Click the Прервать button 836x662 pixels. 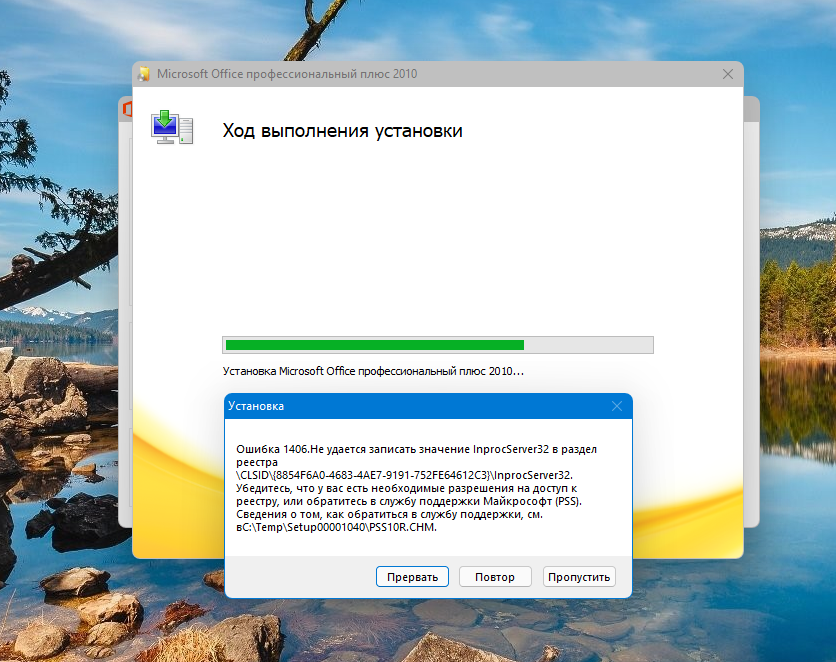(412, 577)
